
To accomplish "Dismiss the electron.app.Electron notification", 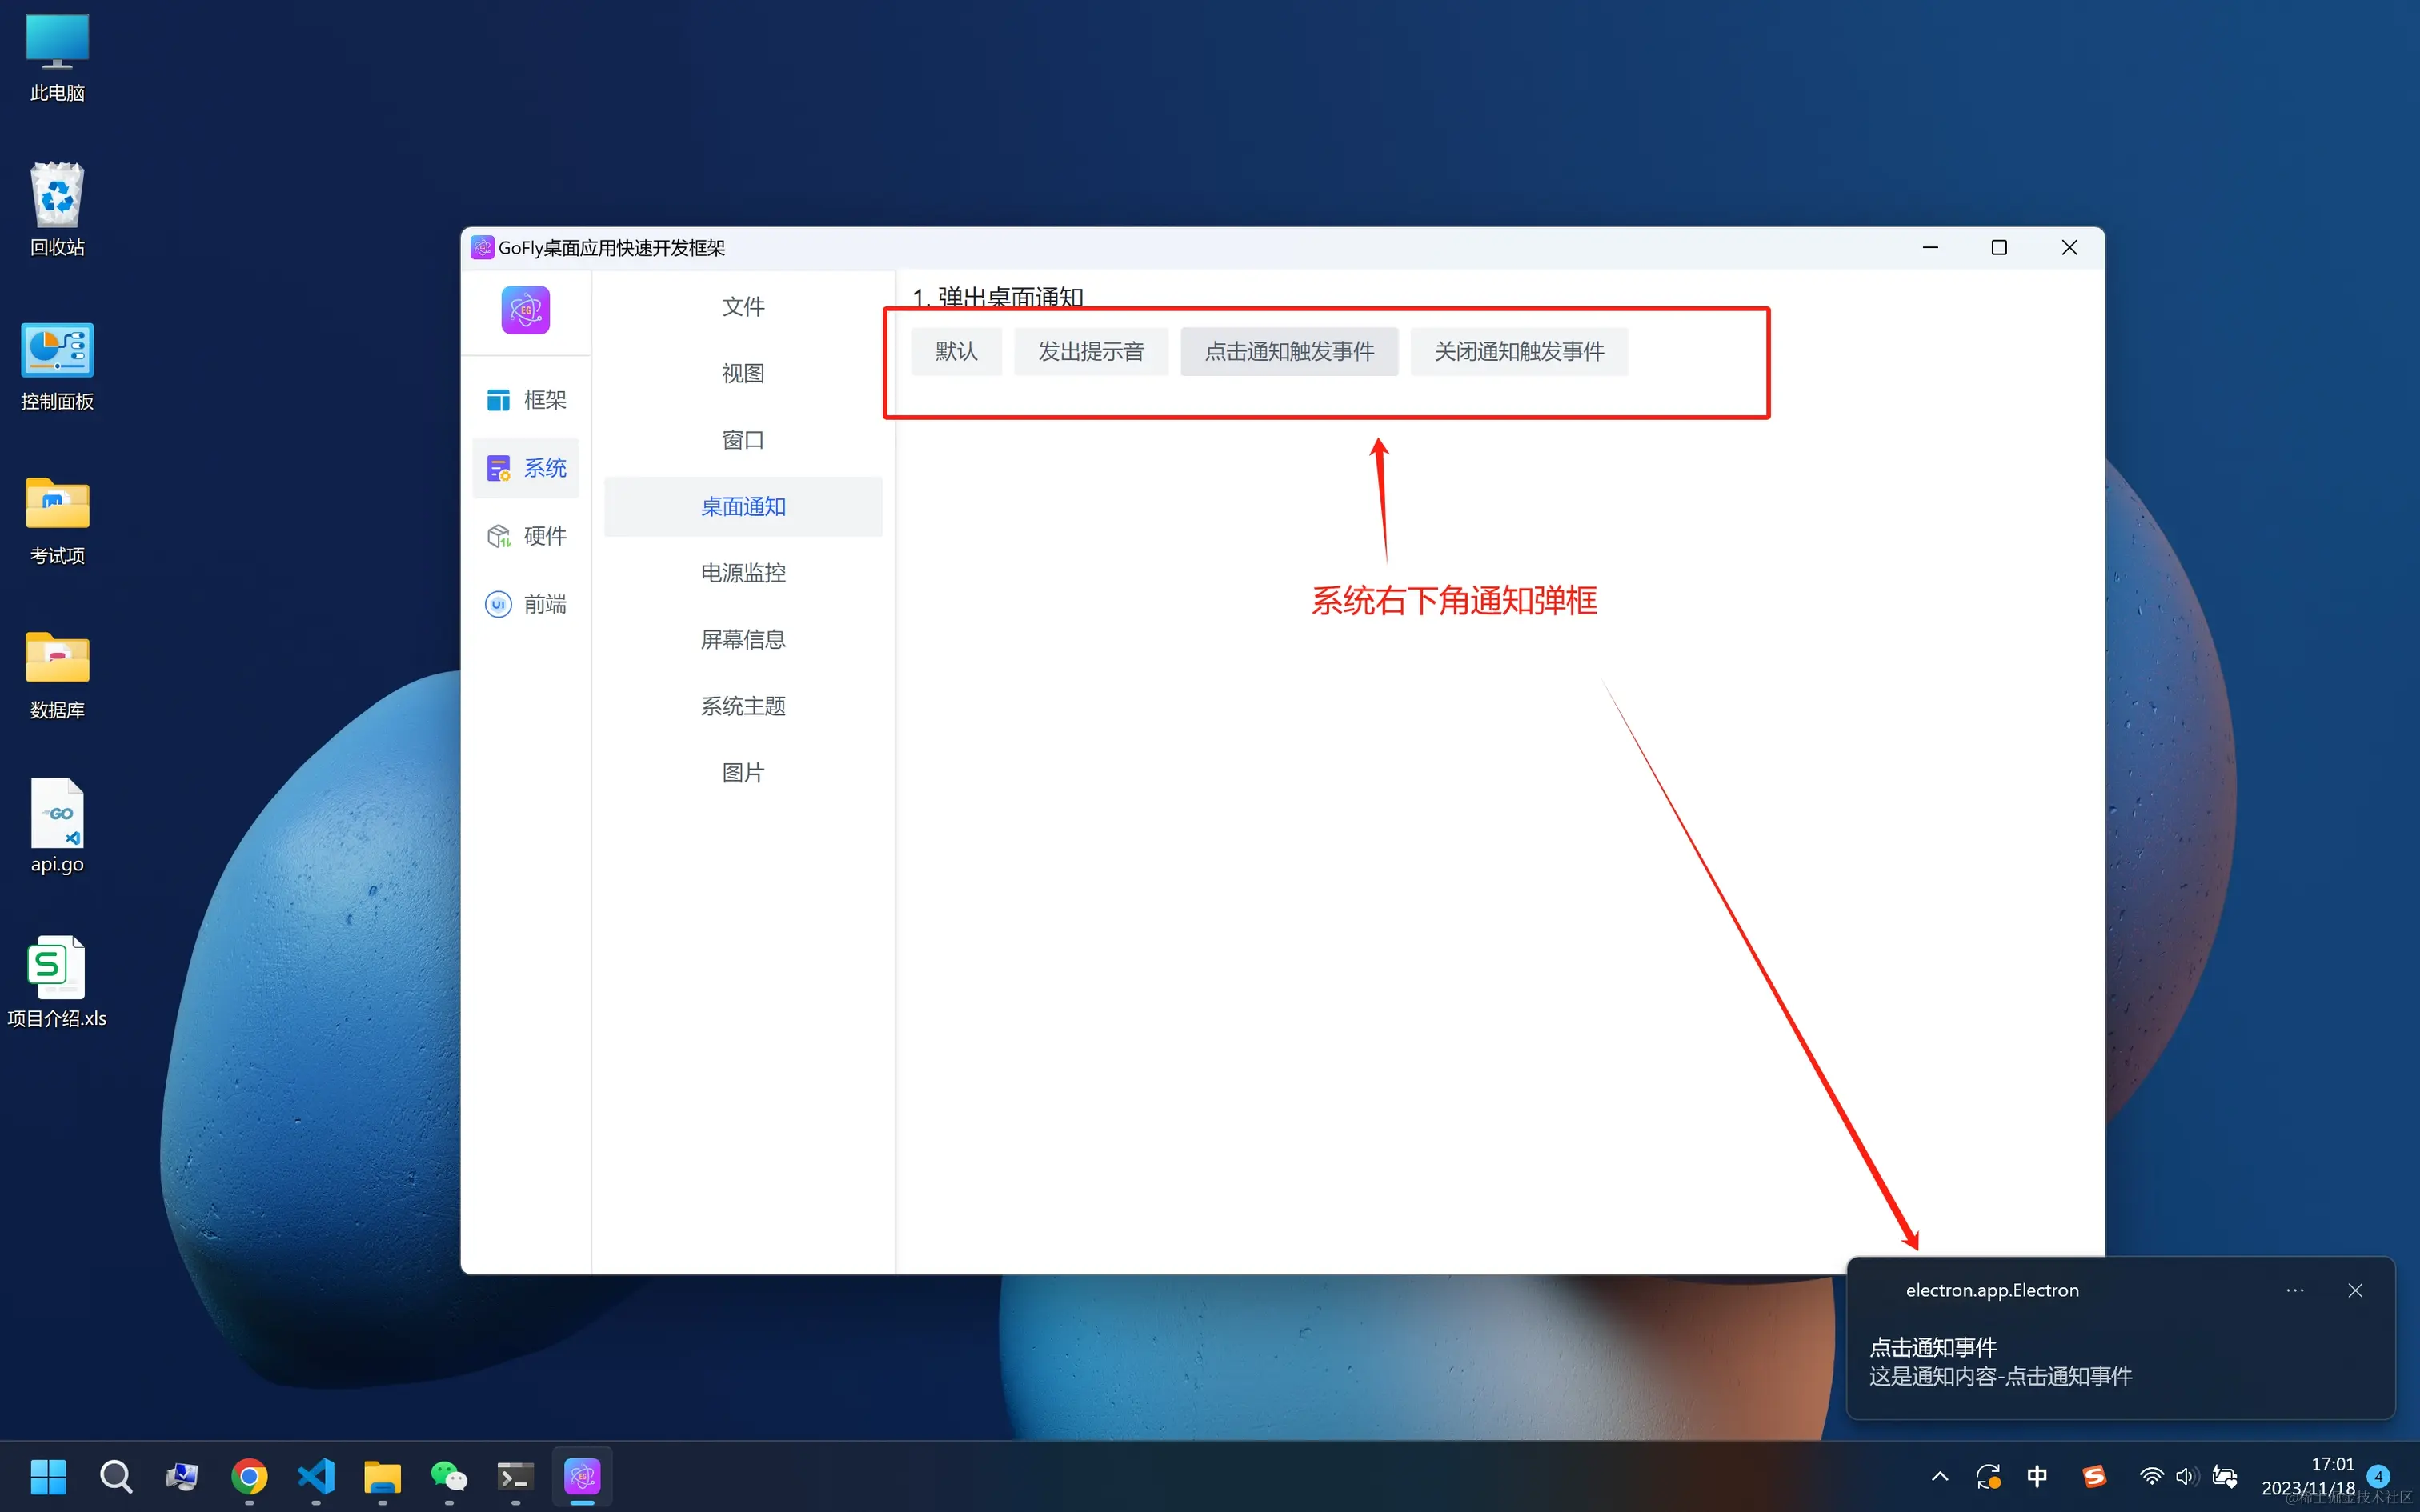I will [x=2355, y=1291].
